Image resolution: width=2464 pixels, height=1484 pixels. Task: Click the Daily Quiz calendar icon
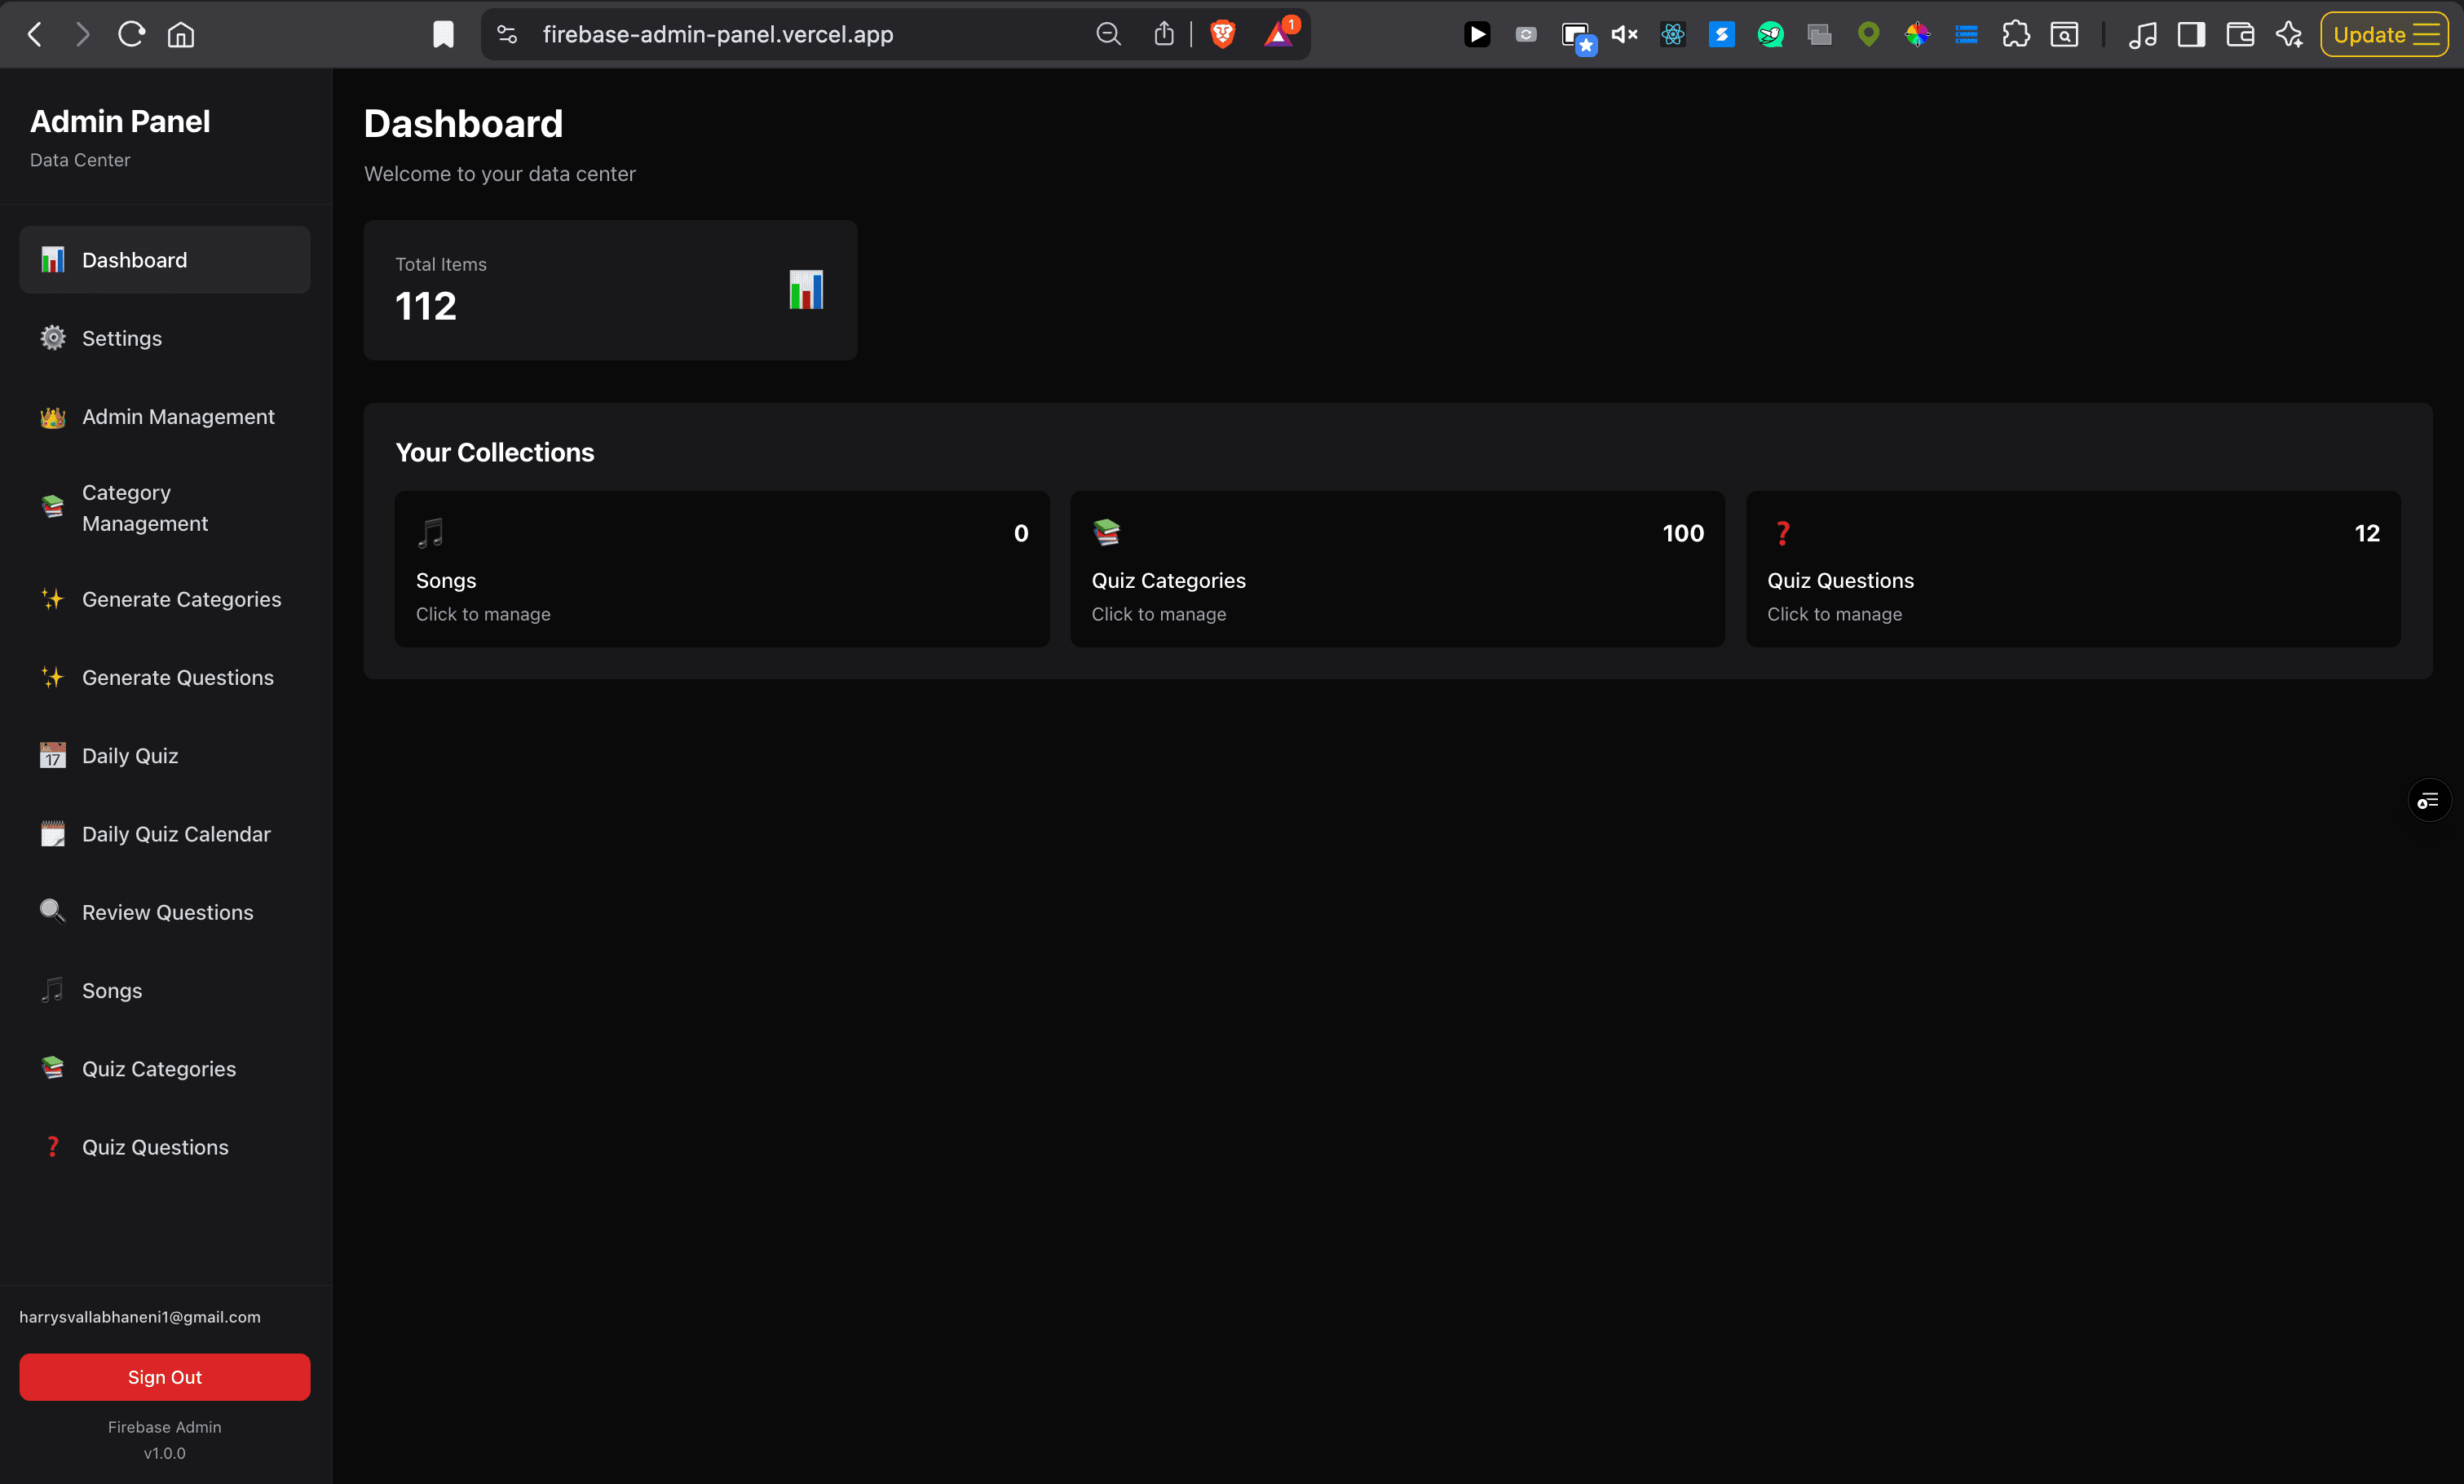pyautogui.click(x=52, y=755)
